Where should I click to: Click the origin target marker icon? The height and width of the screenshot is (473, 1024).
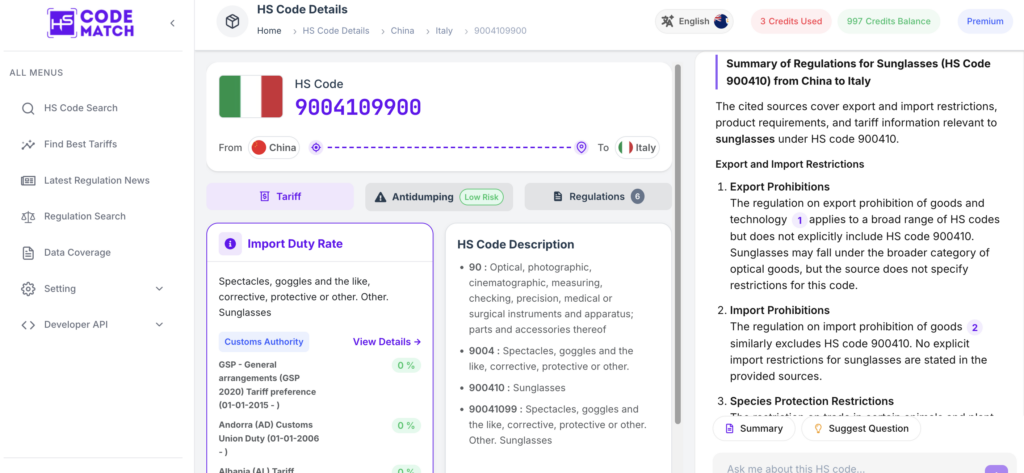pos(315,148)
